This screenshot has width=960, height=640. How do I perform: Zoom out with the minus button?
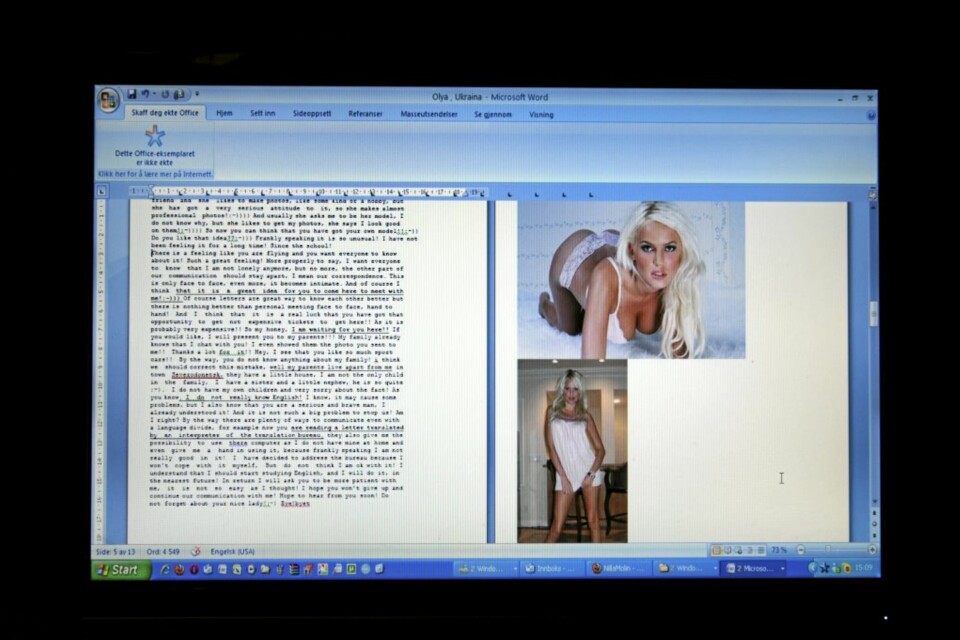click(799, 550)
